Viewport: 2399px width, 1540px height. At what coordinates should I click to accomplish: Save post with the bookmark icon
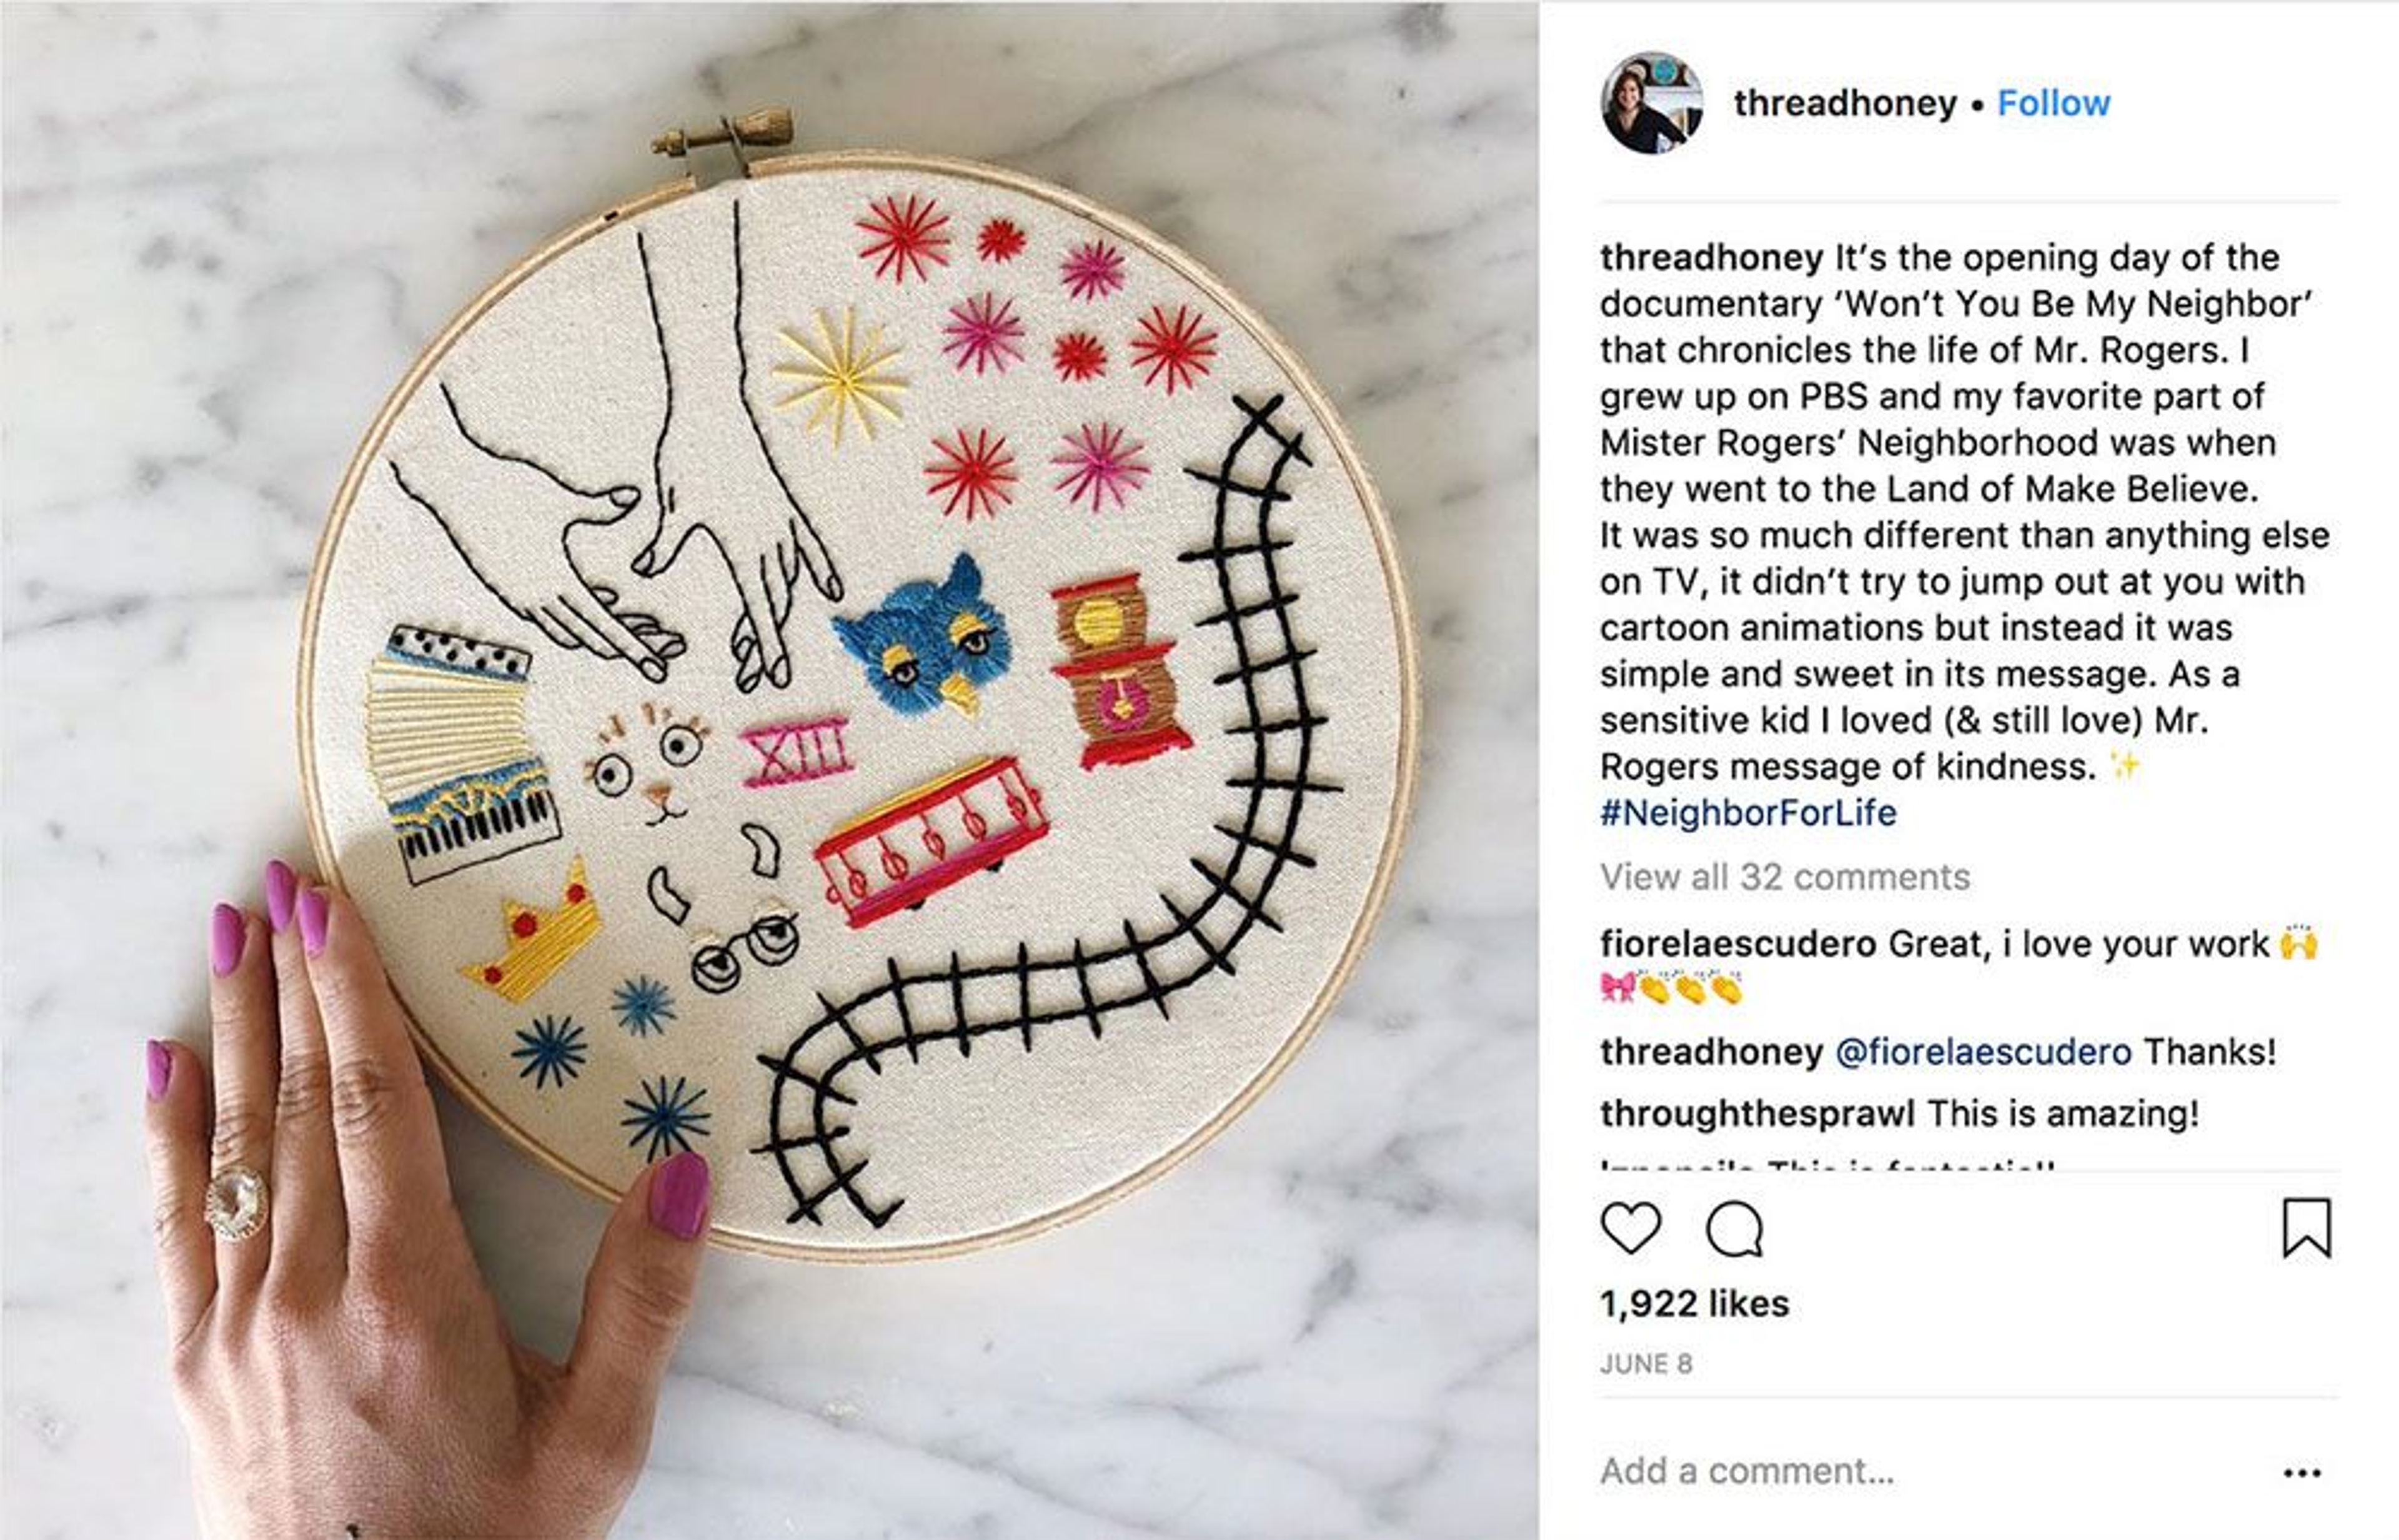pyautogui.click(x=2307, y=1228)
